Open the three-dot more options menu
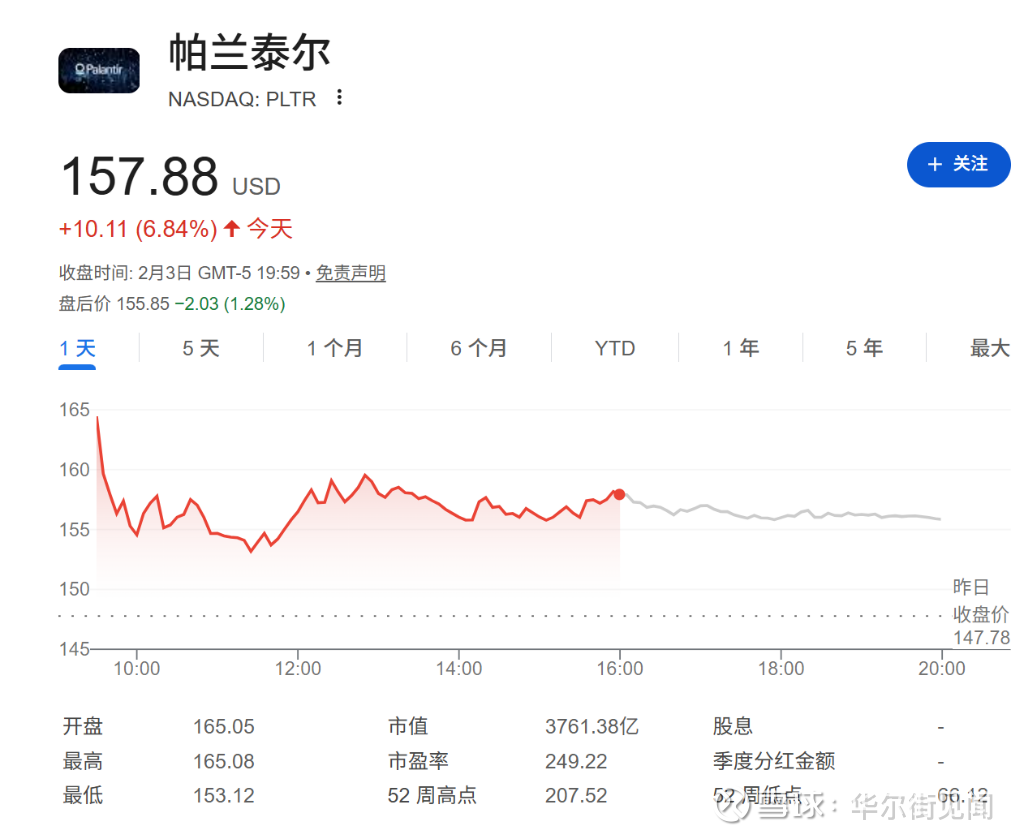 [340, 97]
